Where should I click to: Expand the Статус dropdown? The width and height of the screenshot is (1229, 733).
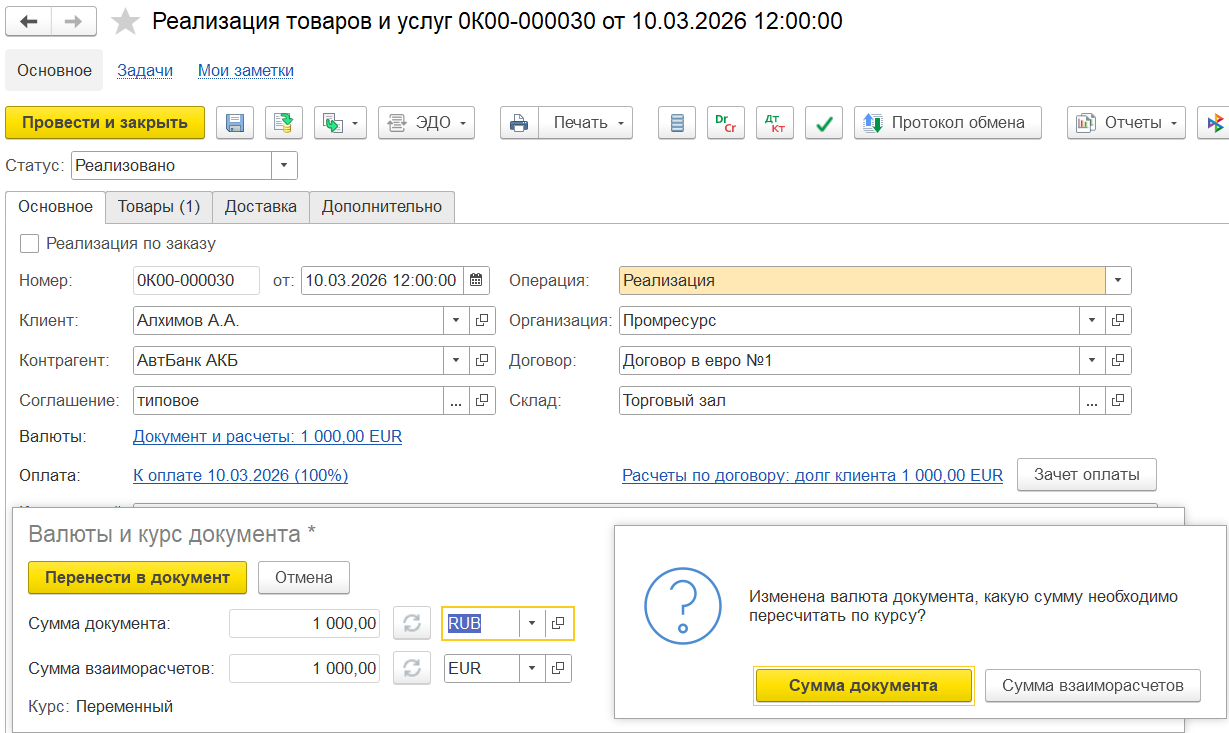coord(284,166)
